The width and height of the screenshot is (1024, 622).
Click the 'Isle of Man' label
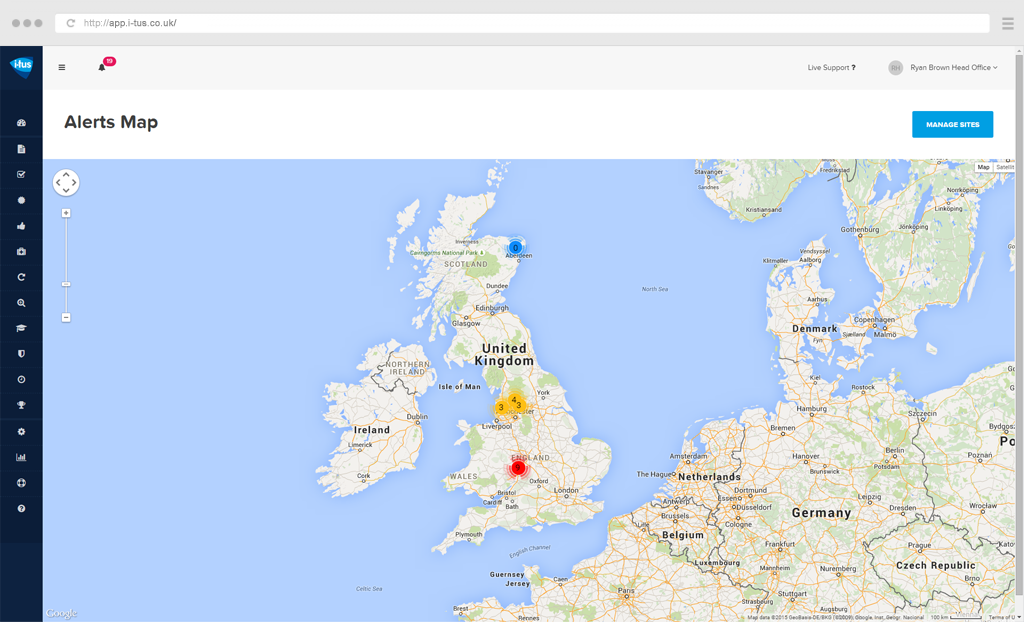459,387
